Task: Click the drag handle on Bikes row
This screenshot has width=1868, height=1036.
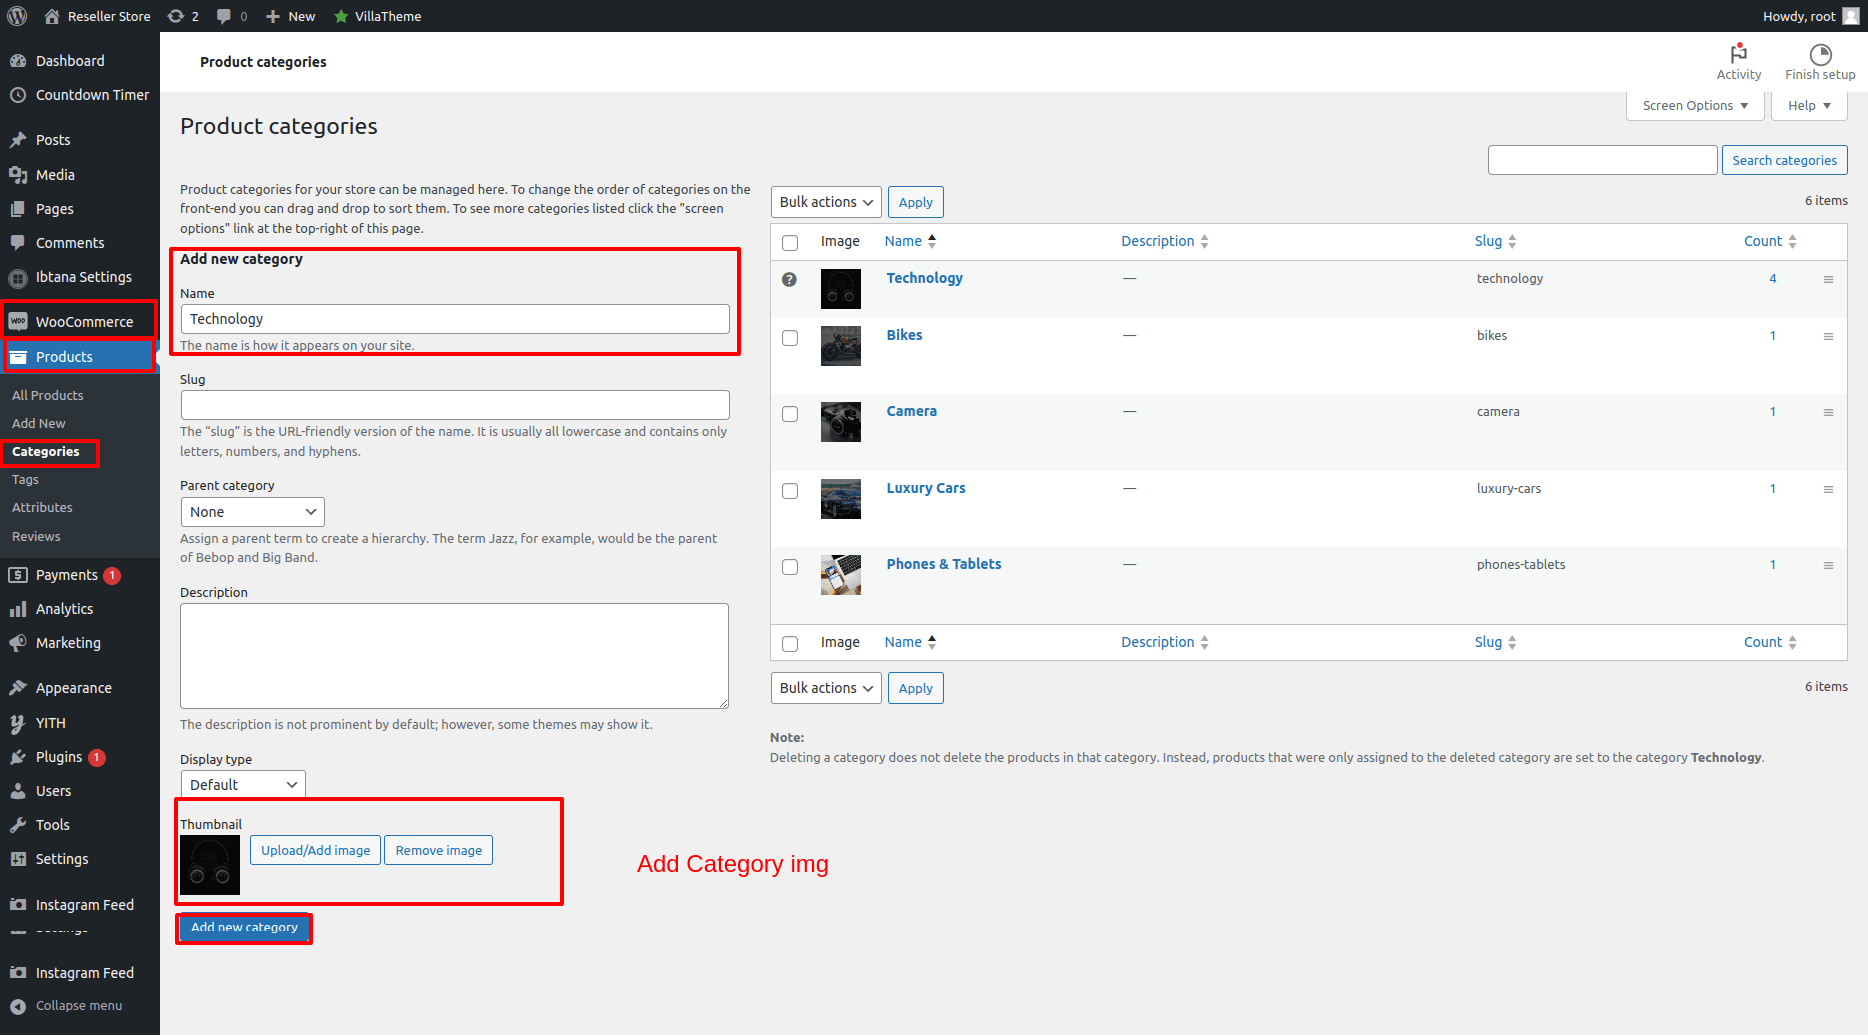Action: pyautogui.click(x=1828, y=337)
